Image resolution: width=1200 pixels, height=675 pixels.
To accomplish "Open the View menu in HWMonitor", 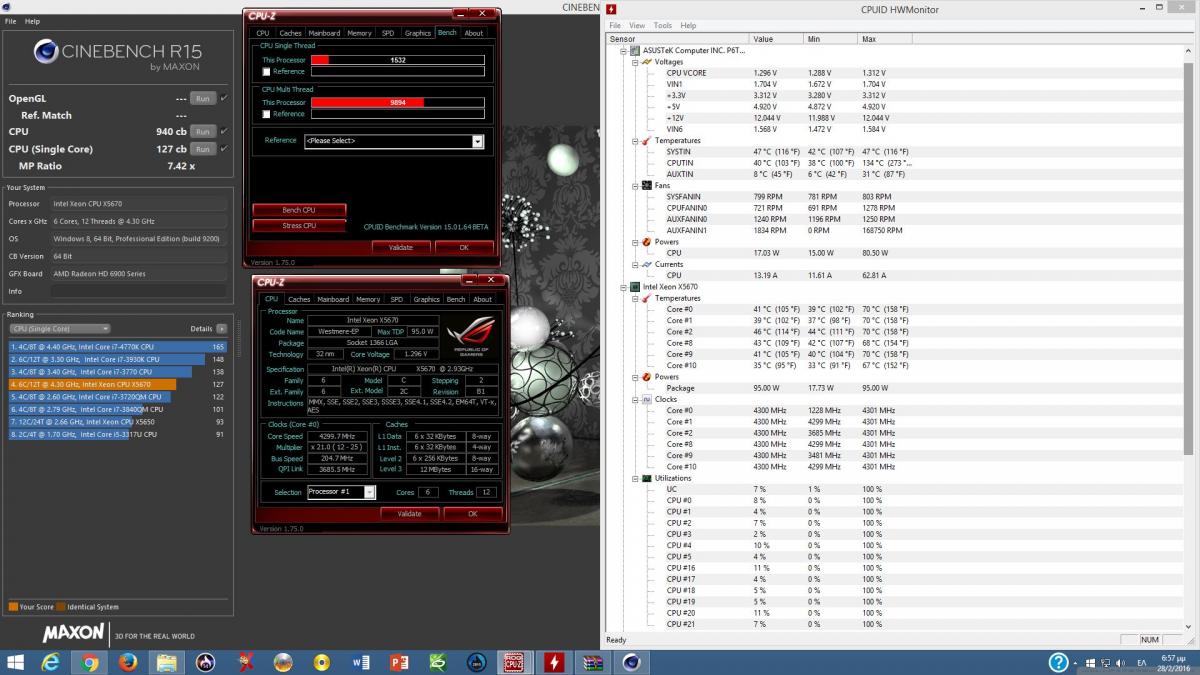I will tap(638, 25).
